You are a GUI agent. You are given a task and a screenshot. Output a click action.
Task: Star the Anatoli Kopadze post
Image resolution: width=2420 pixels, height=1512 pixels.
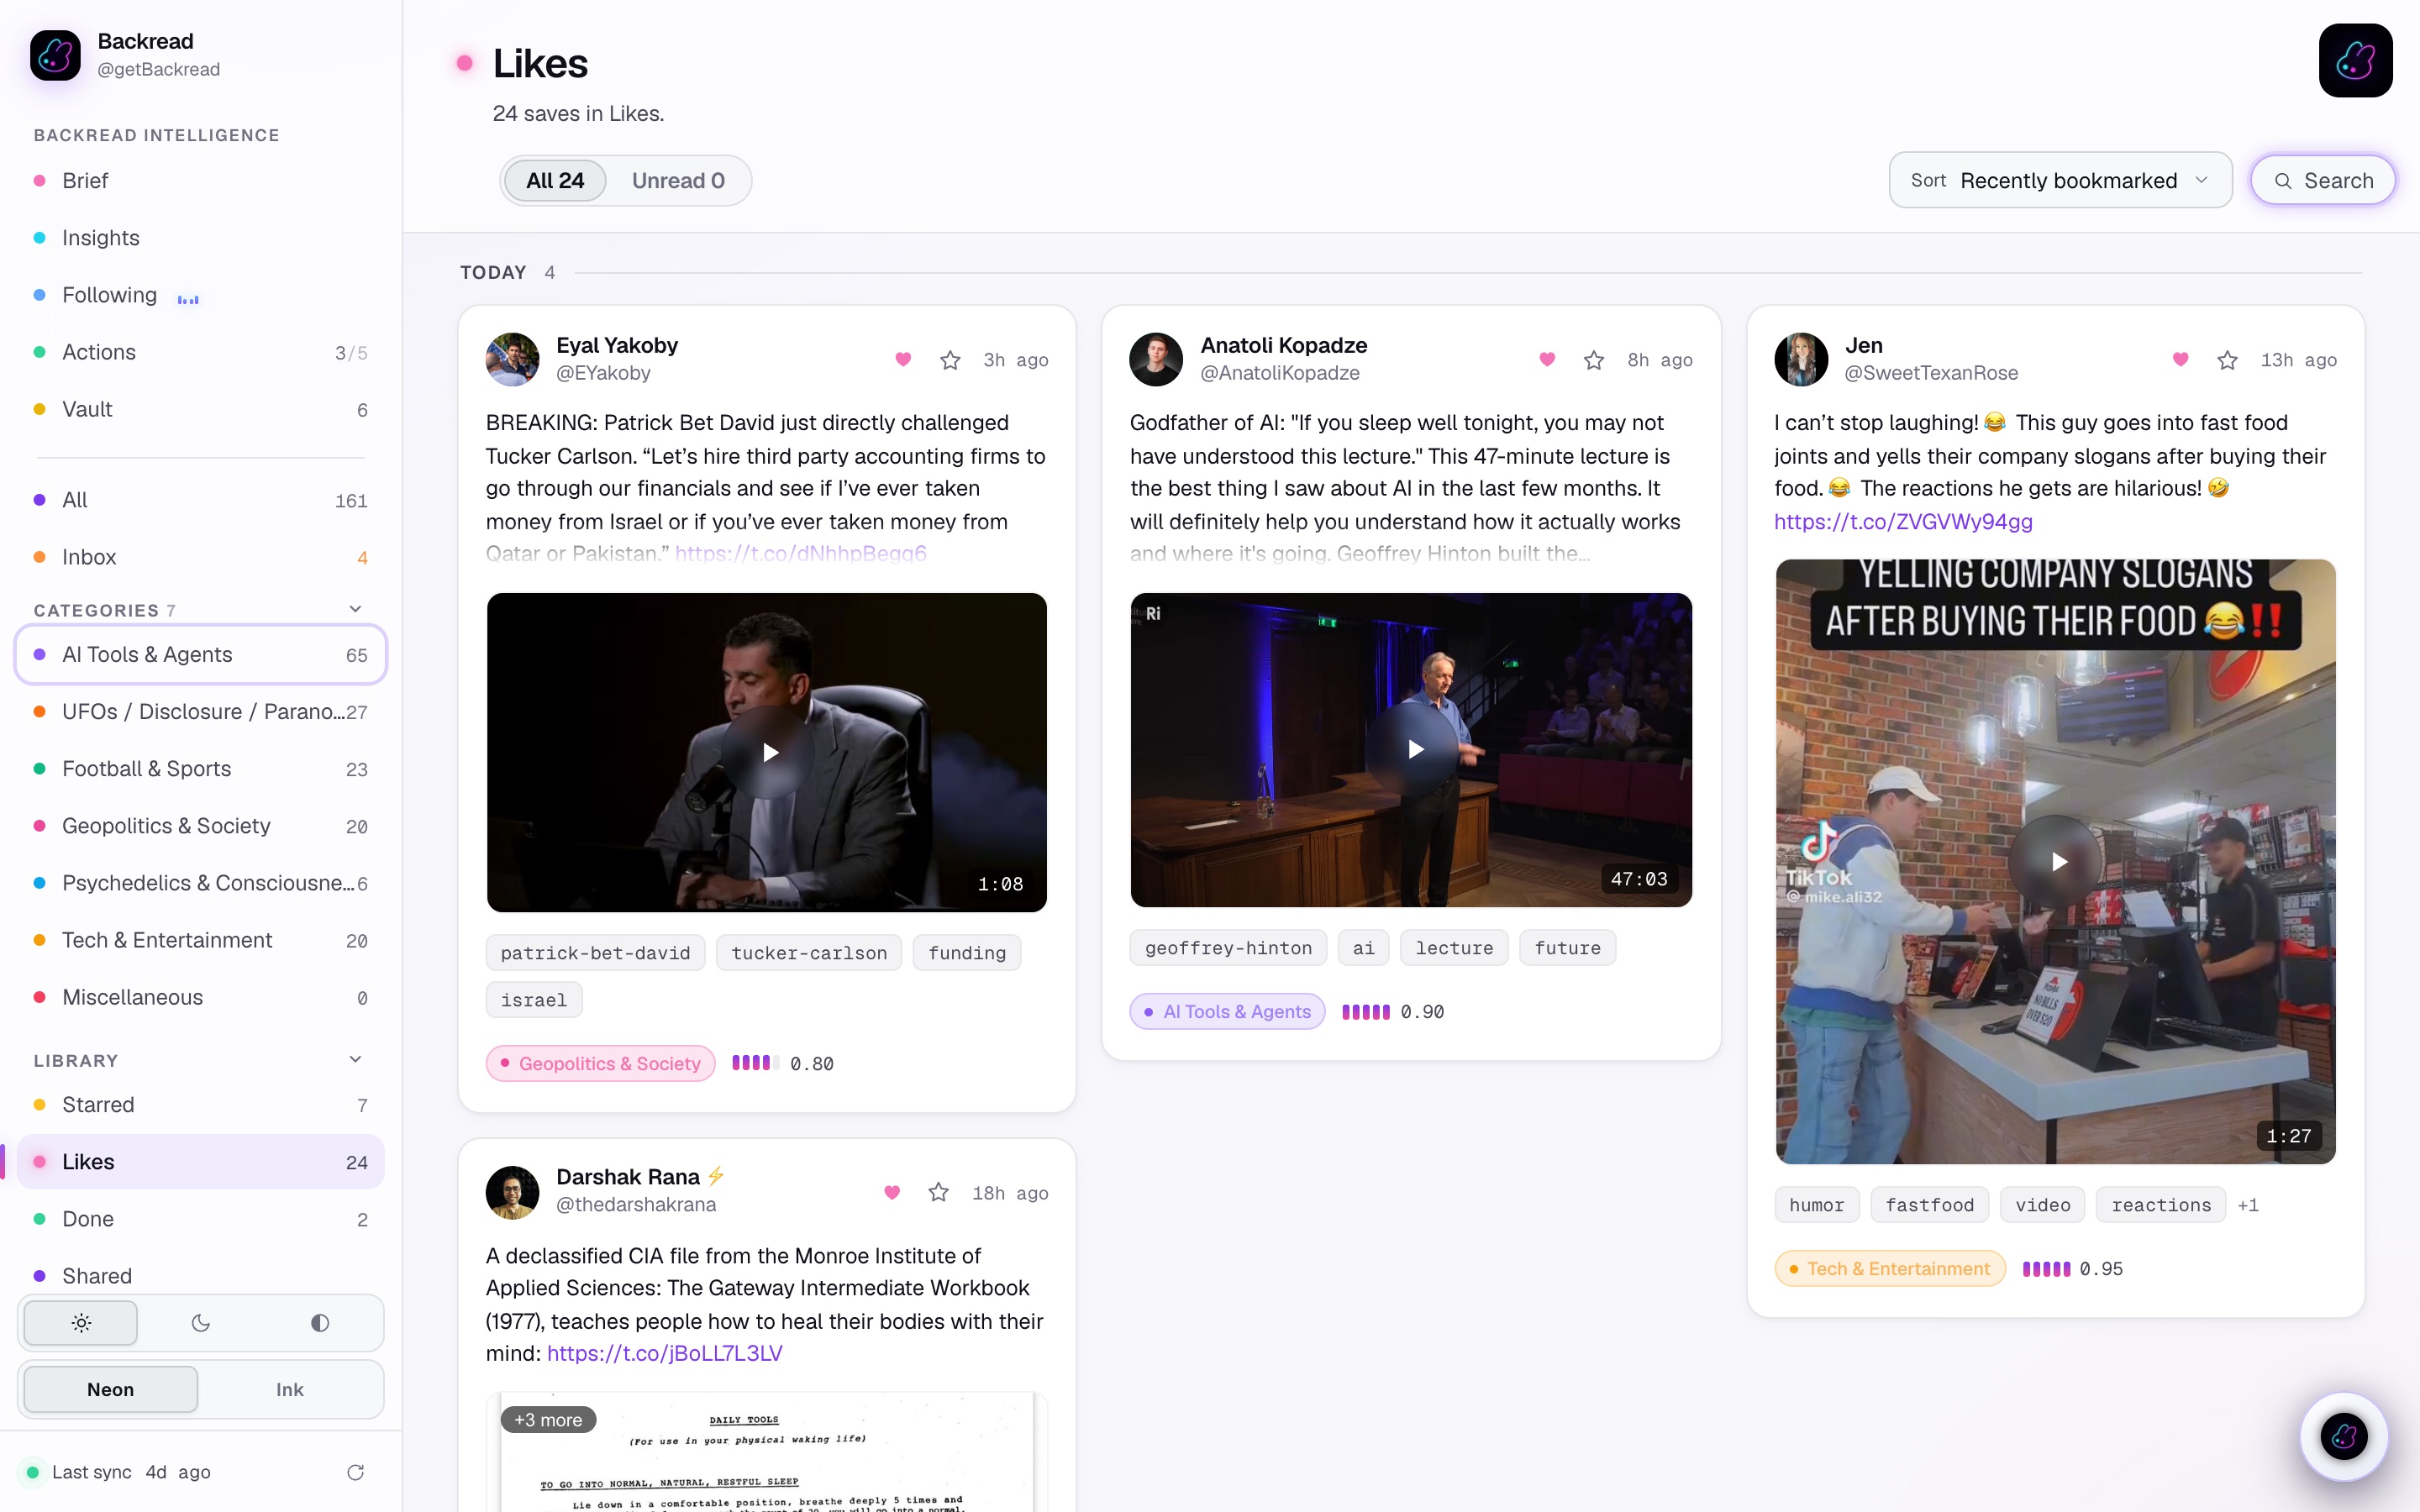pos(1594,359)
